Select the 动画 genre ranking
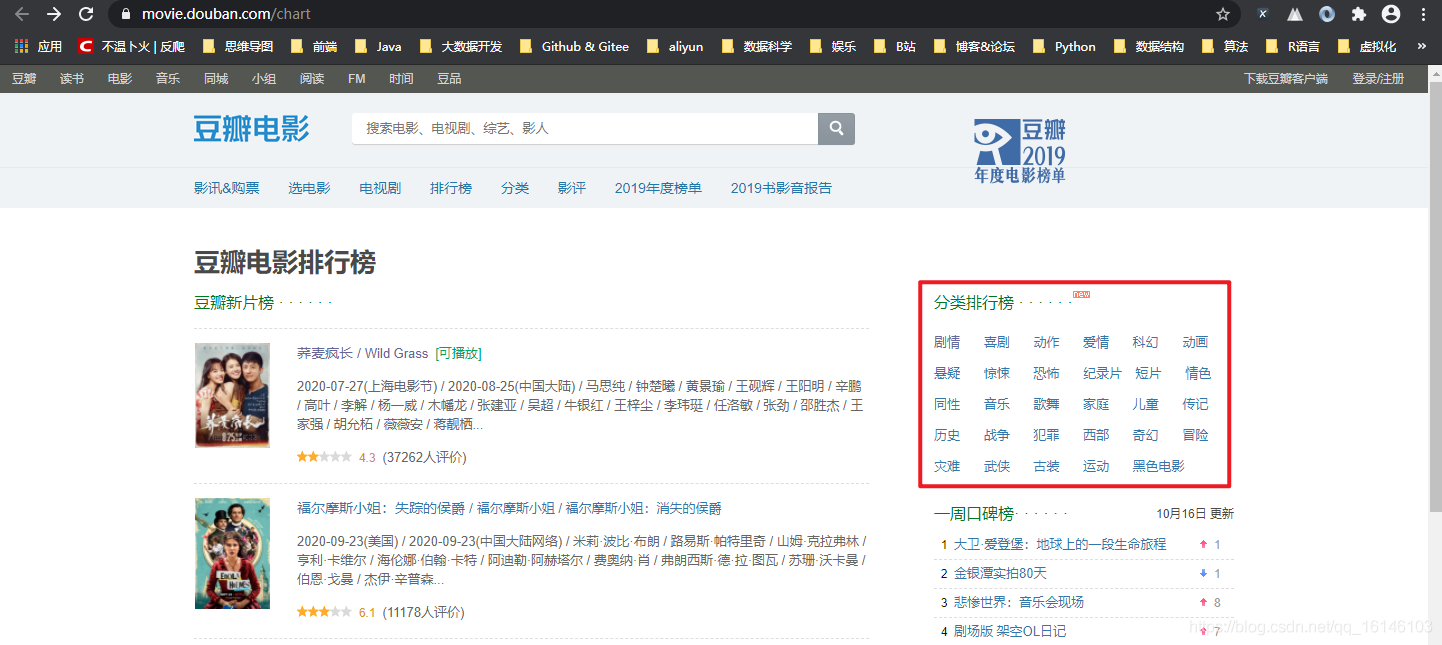 pos(1196,342)
